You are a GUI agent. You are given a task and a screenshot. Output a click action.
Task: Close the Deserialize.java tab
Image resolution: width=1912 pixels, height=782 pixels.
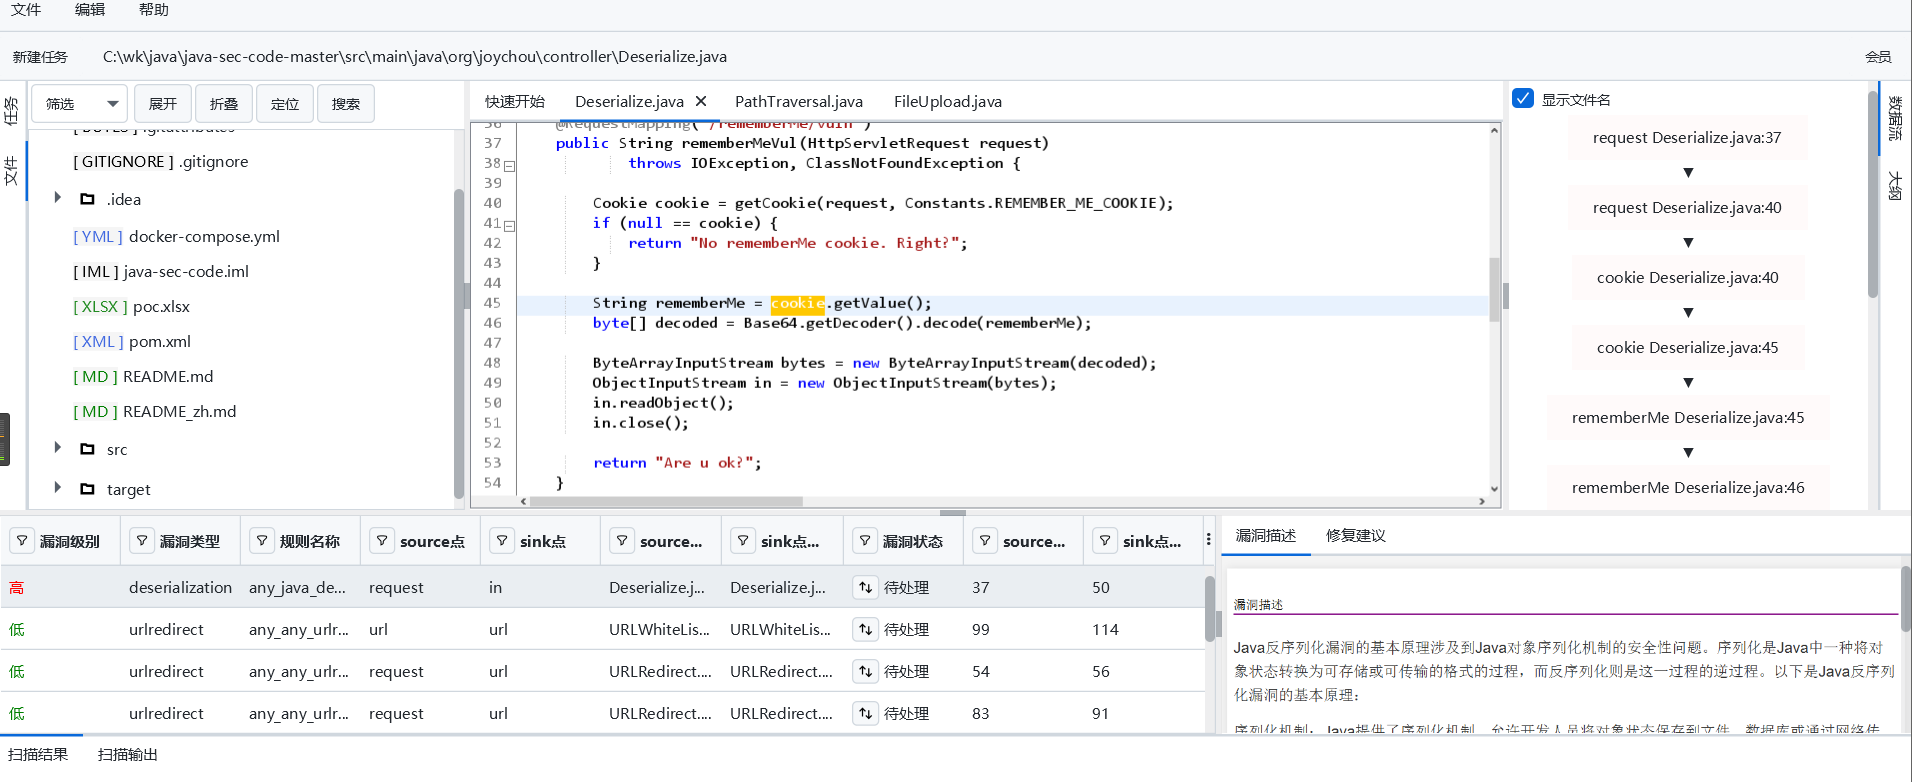[701, 101]
